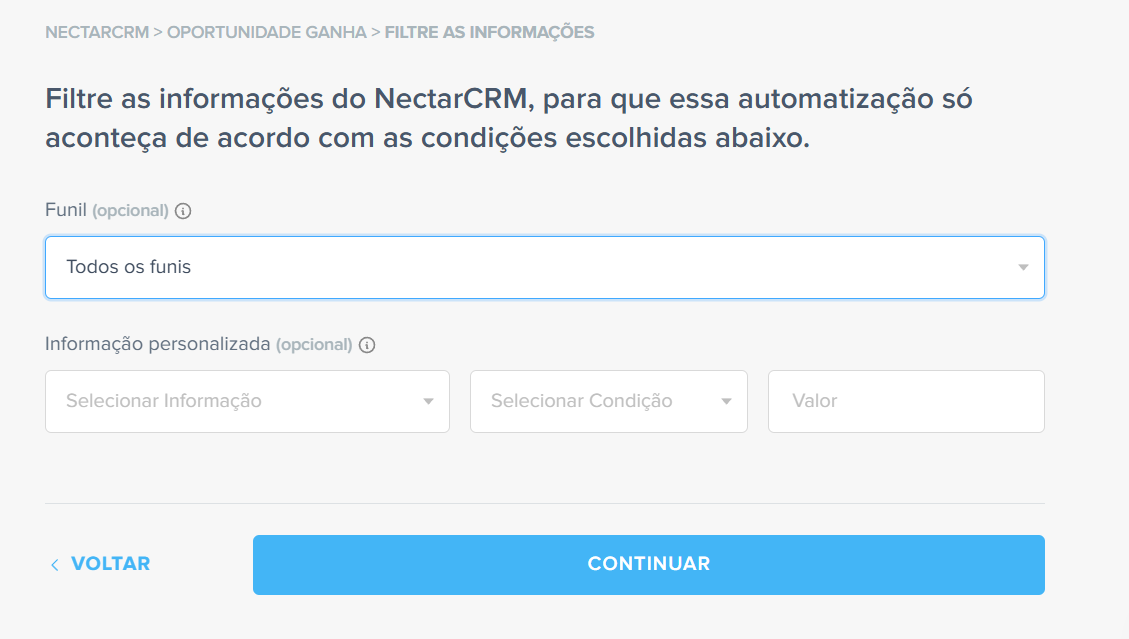Viewport: 1129px width, 639px height.
Task: Navigate to NECTARCRM breadcrumb
Action: 97,32
